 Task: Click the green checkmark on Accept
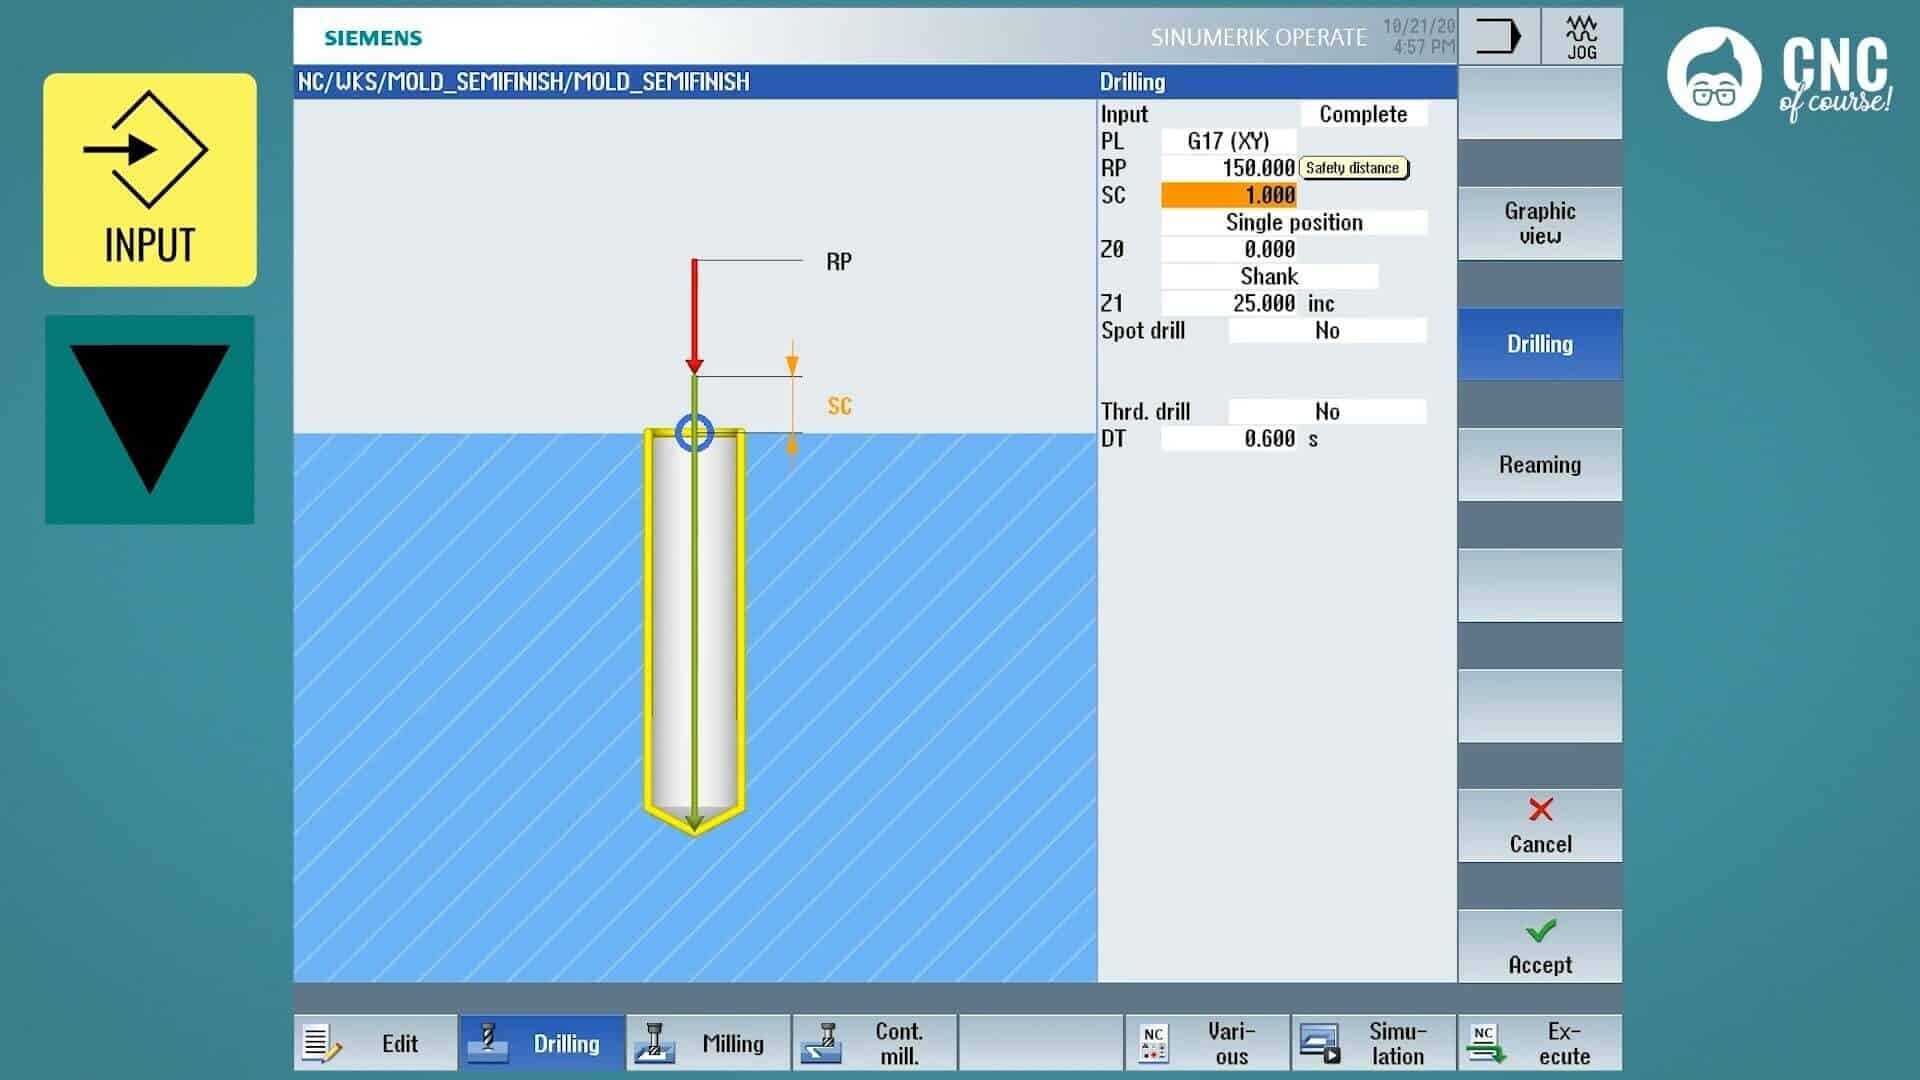tap(1540, 931)
